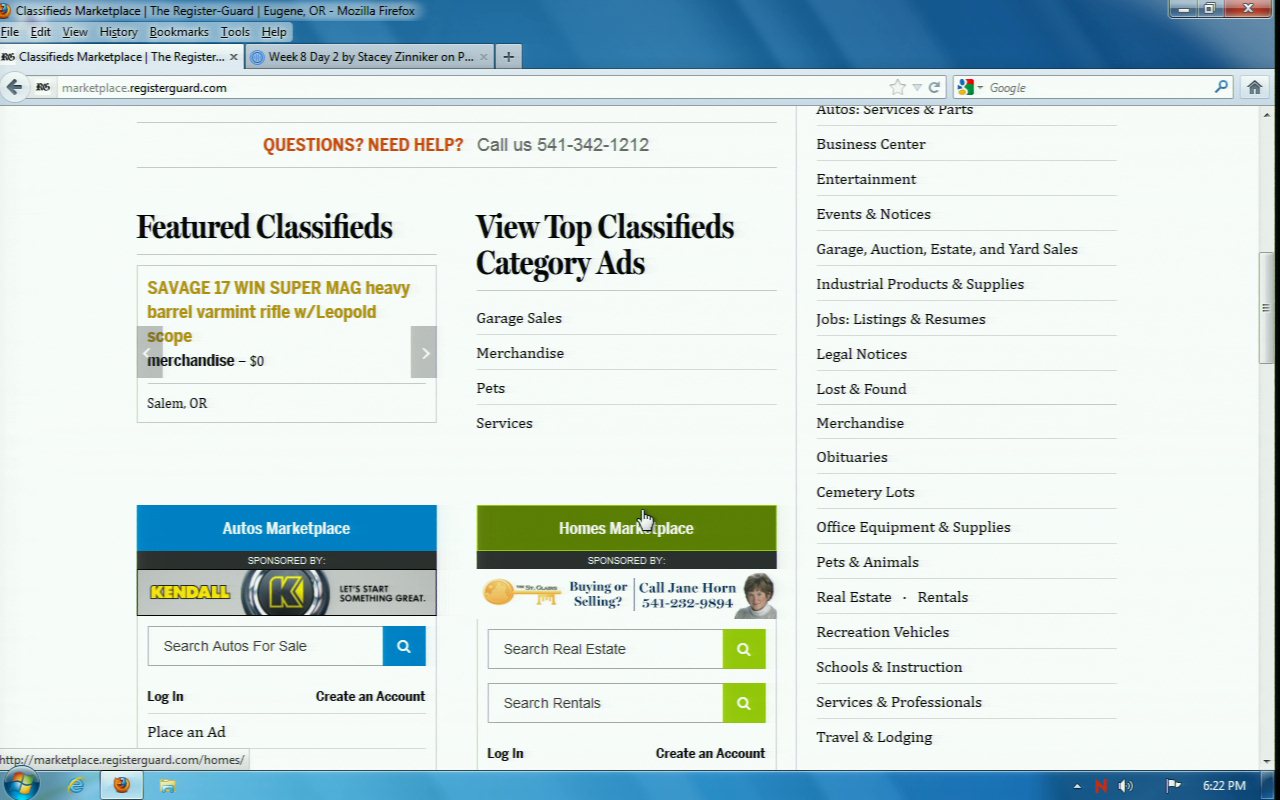Viewport: 1280px width, 800px height.
Task: Open the Jobs: Listings & Resumes link
Action: point(900,319)
